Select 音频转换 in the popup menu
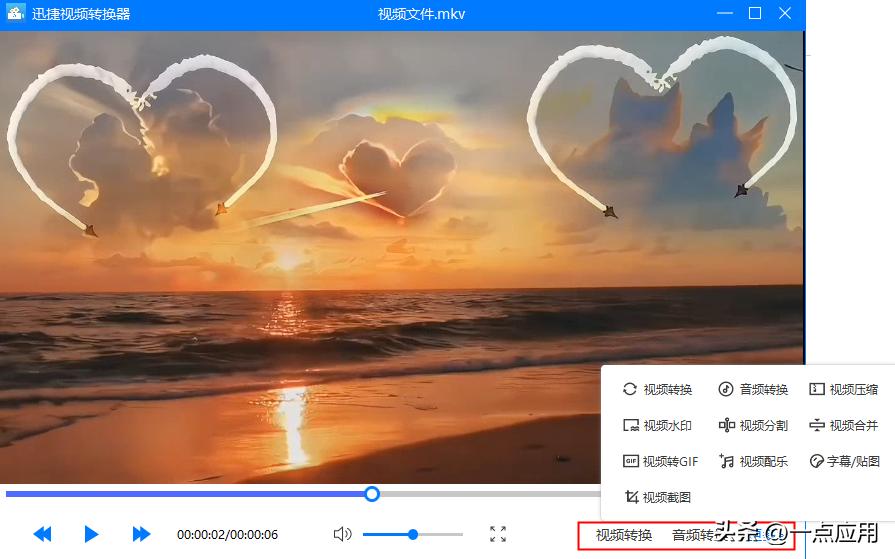 point(754,390)
